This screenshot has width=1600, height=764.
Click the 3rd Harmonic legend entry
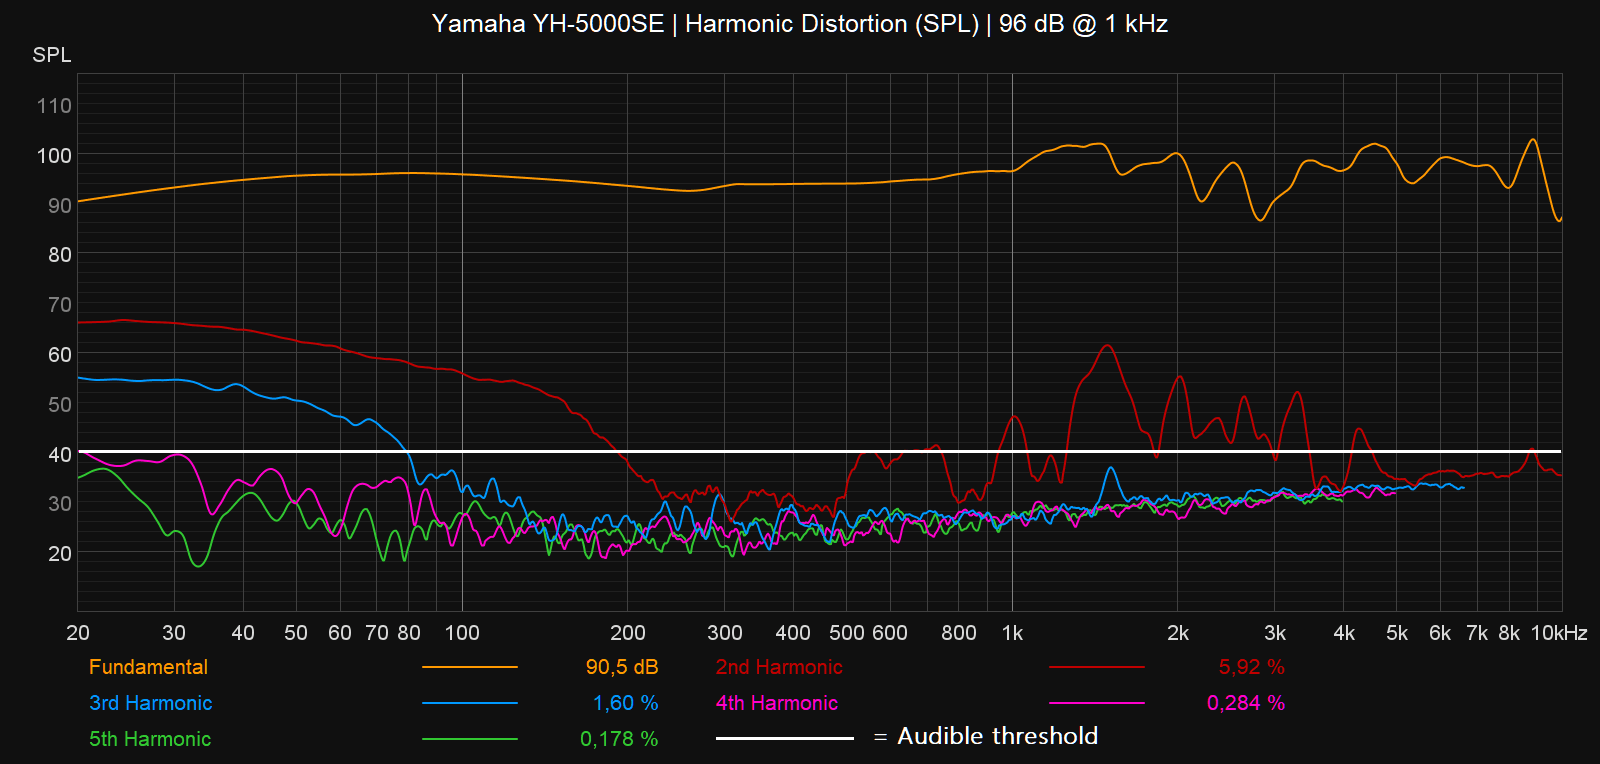150,703
